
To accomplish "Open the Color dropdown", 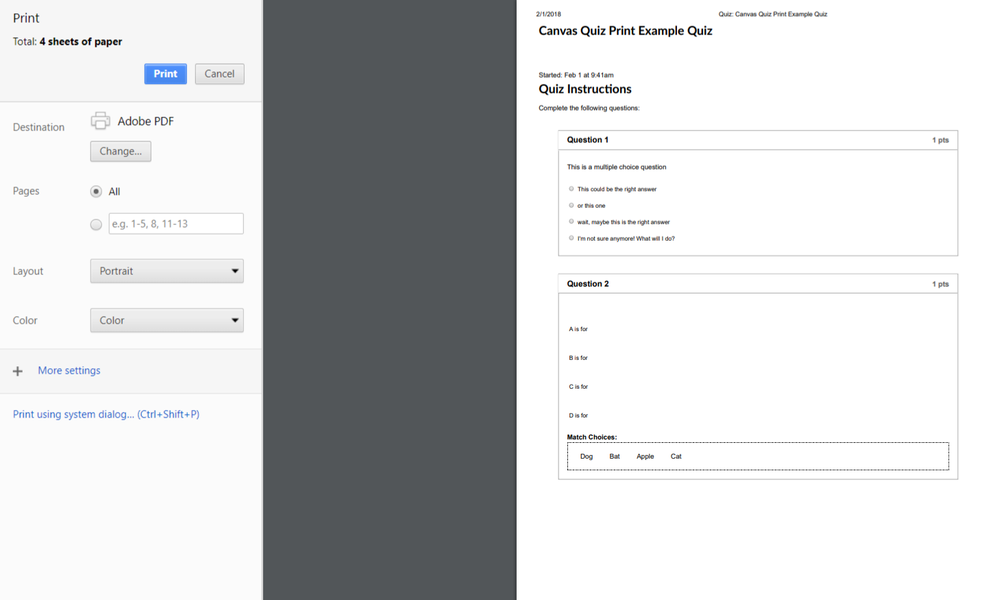I will point(166,321).
